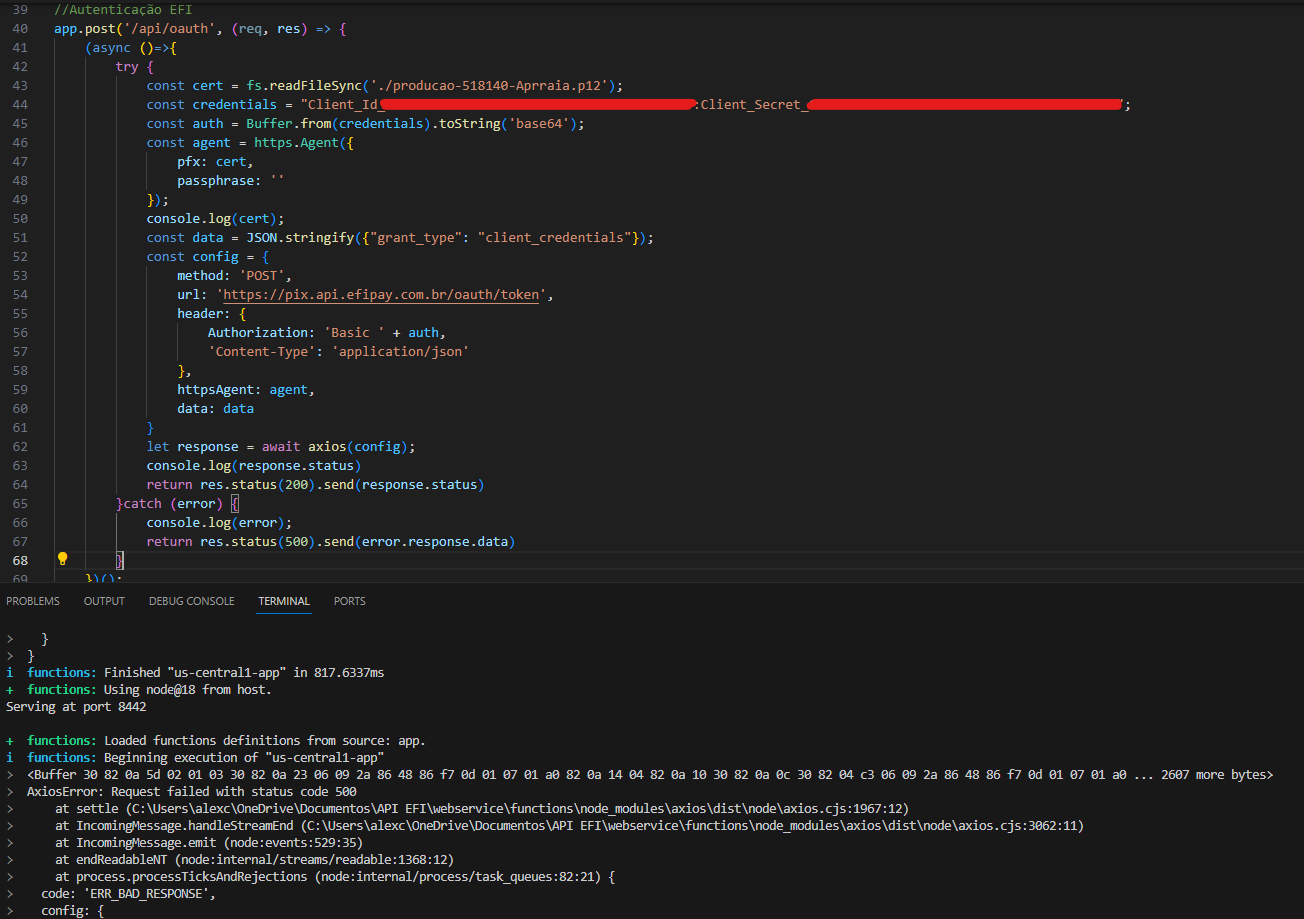Click the console.log(error) statement
The width and height of the screenshot is (1304, 919).
pos(219,523)
